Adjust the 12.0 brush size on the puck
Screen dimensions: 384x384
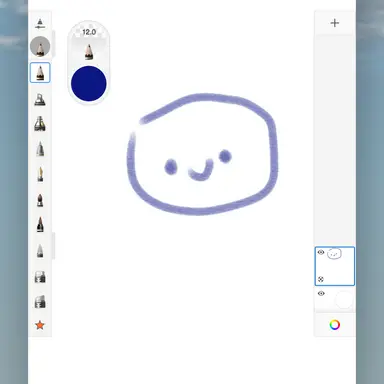(89, 32)
